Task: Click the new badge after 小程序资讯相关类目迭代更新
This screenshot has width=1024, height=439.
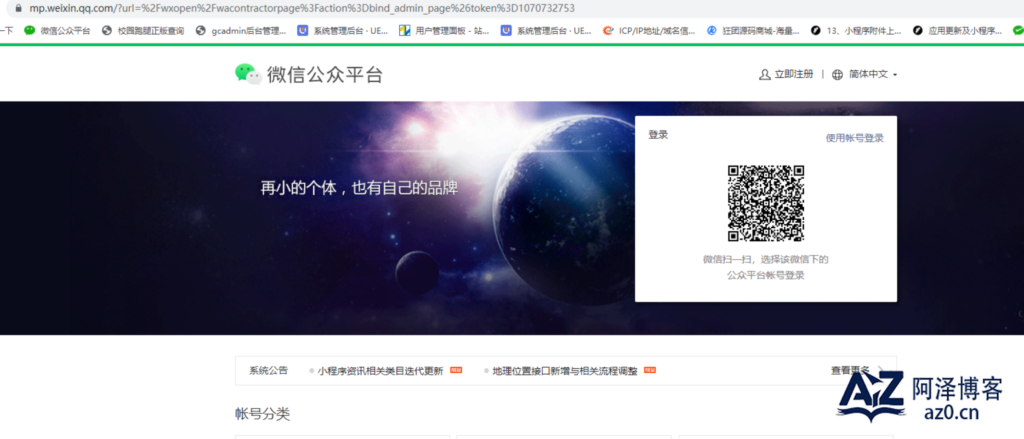Action: tap(456, 370)
